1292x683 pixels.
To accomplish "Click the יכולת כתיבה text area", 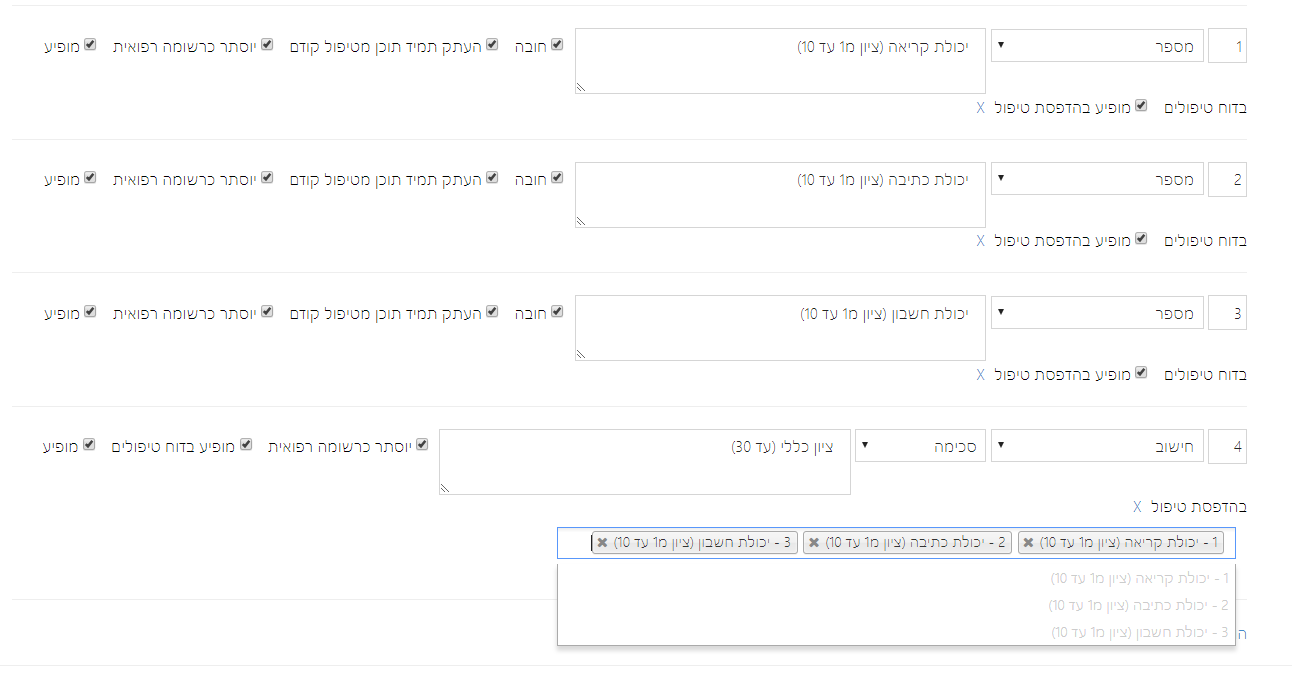I will [780, 195].
